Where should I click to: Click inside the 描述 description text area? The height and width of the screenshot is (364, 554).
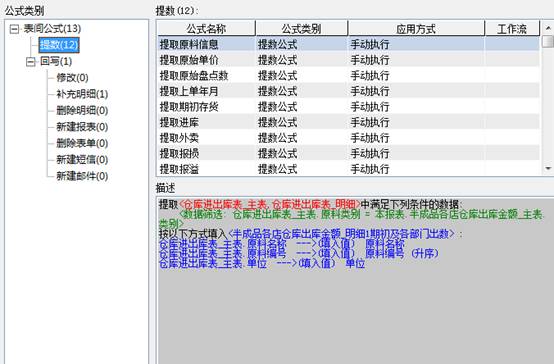(355, 280)
